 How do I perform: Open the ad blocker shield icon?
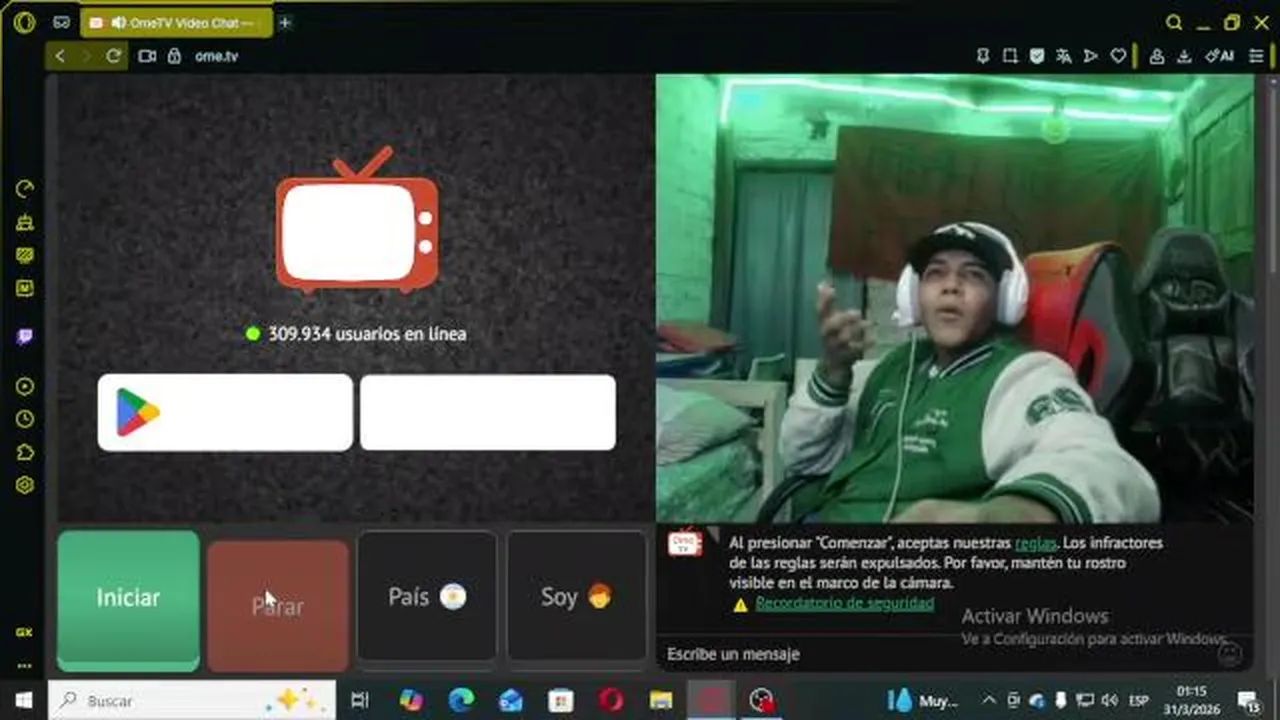(x=1037, y=56)
